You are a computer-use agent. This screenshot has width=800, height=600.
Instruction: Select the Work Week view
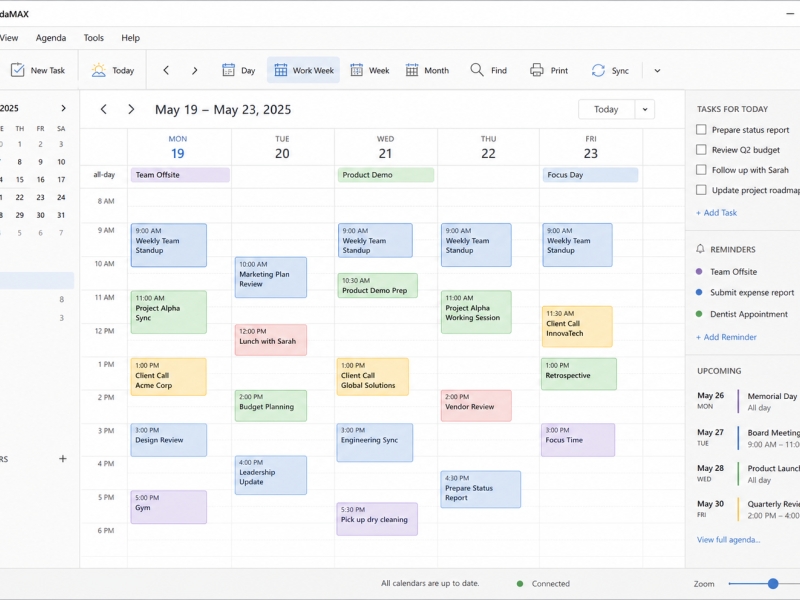click(304, 70)
